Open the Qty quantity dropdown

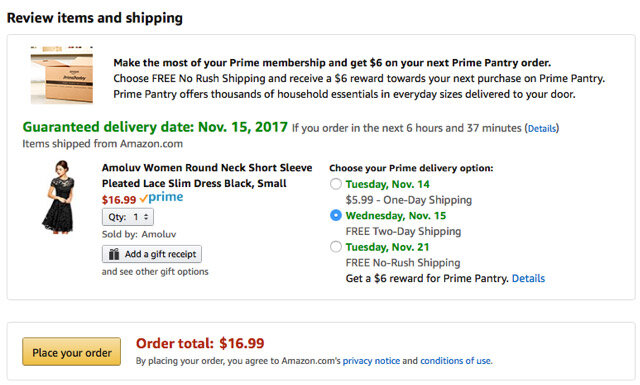click(x=128, y=217)
